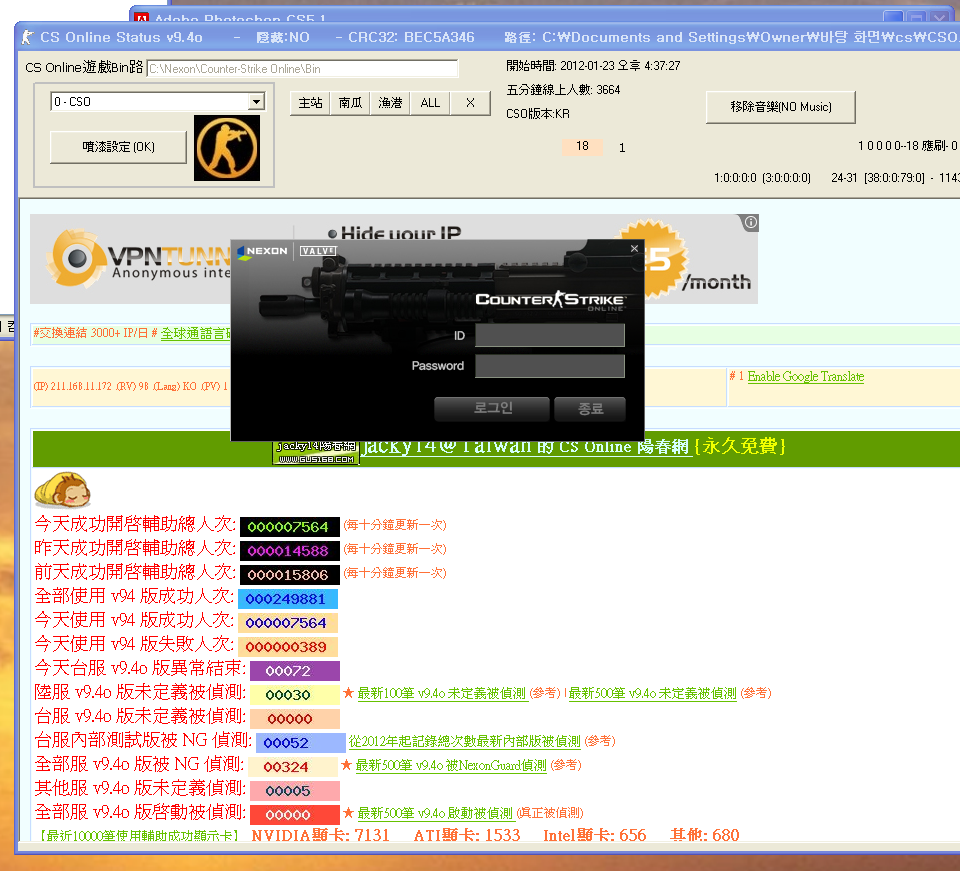This screenshot has width=960, height=871.
Task: Click the 로그인 login button
Action: [492, 408]
